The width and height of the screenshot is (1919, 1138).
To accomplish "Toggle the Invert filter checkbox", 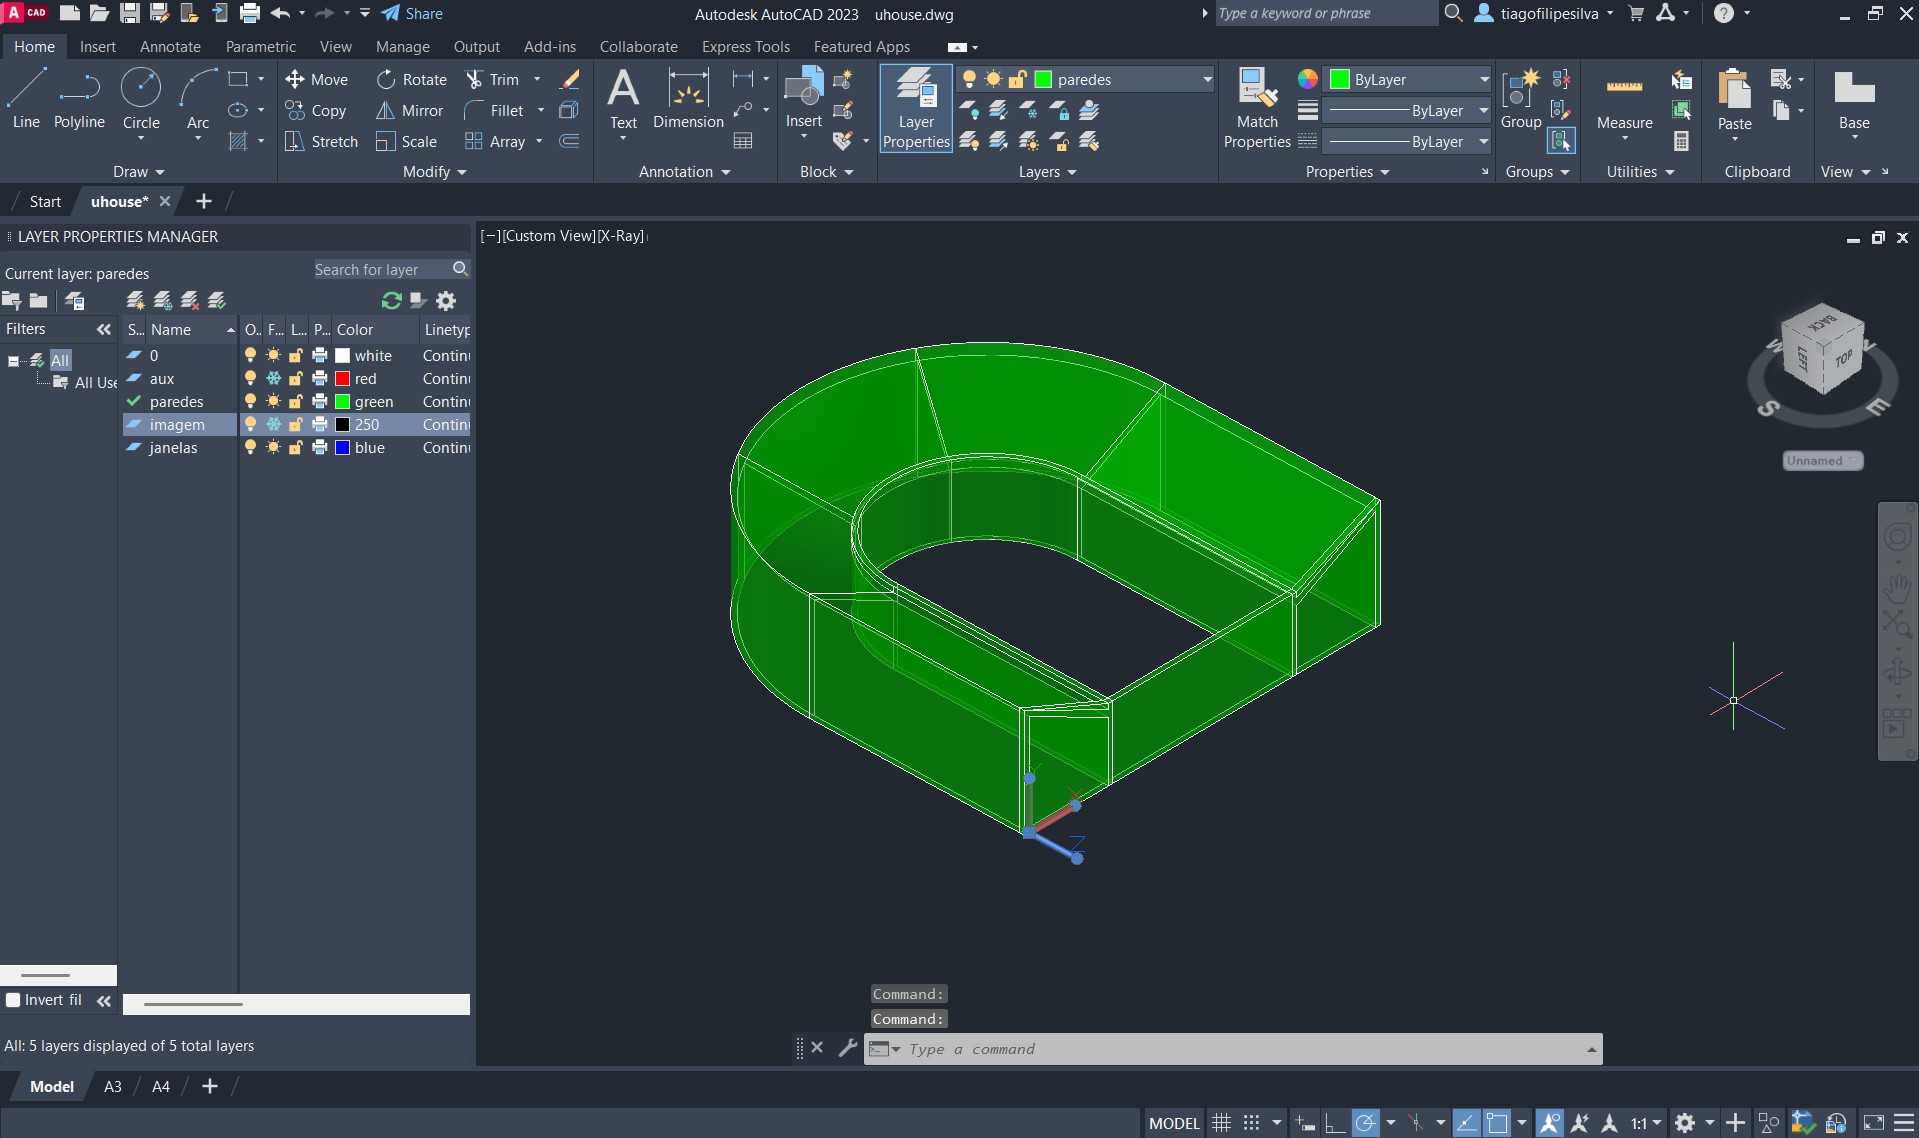I will (x=13, y=1000).
